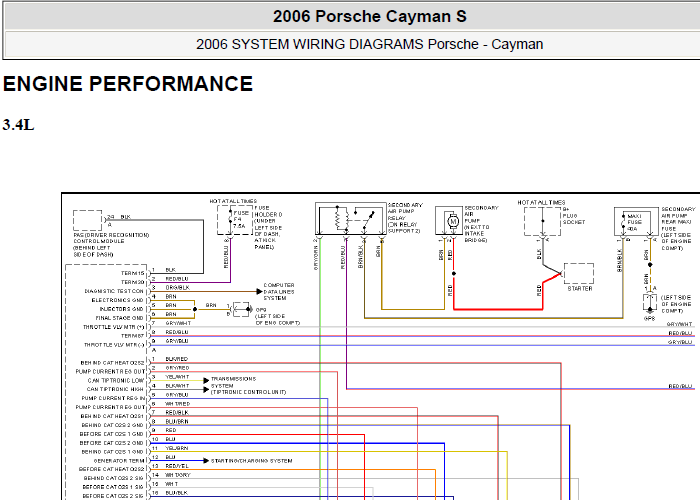700x500 pixels.
Task: Click the 'RED/BLK' wire color label
Action: 177,412
